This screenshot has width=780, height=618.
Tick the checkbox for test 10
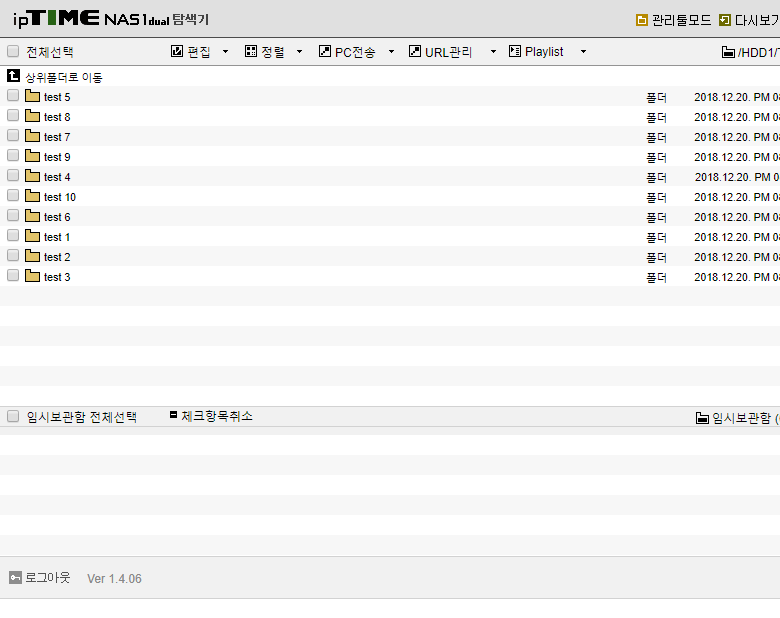click(x=13, y=195)
